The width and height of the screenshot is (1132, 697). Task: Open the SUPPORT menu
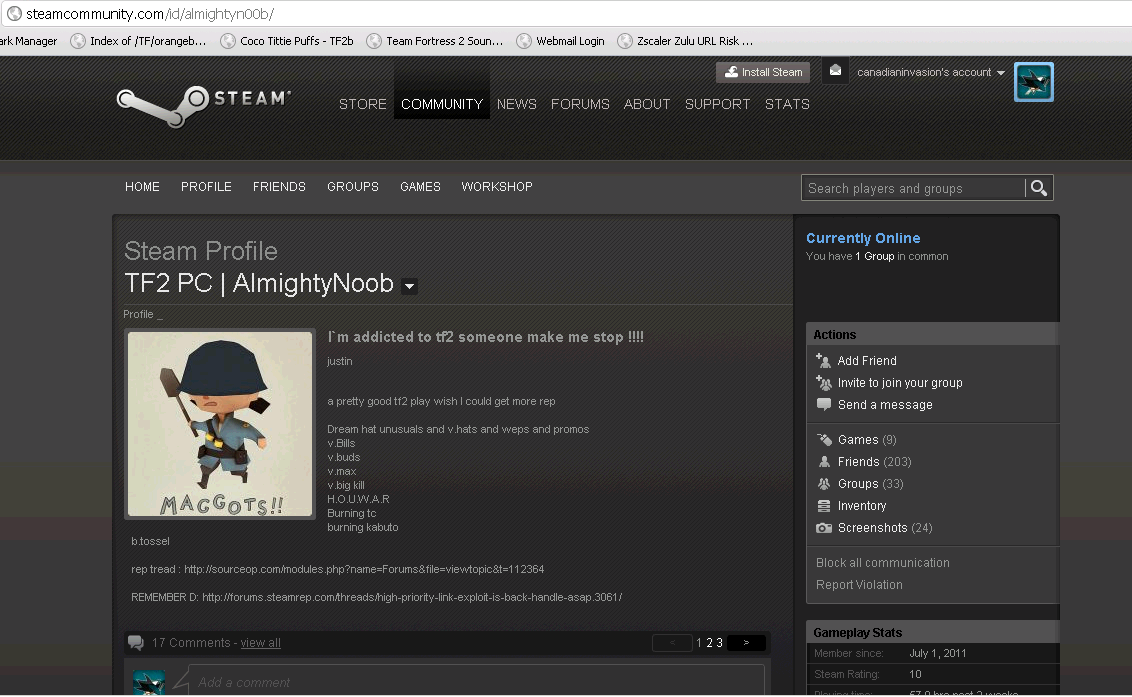point(717,104)
